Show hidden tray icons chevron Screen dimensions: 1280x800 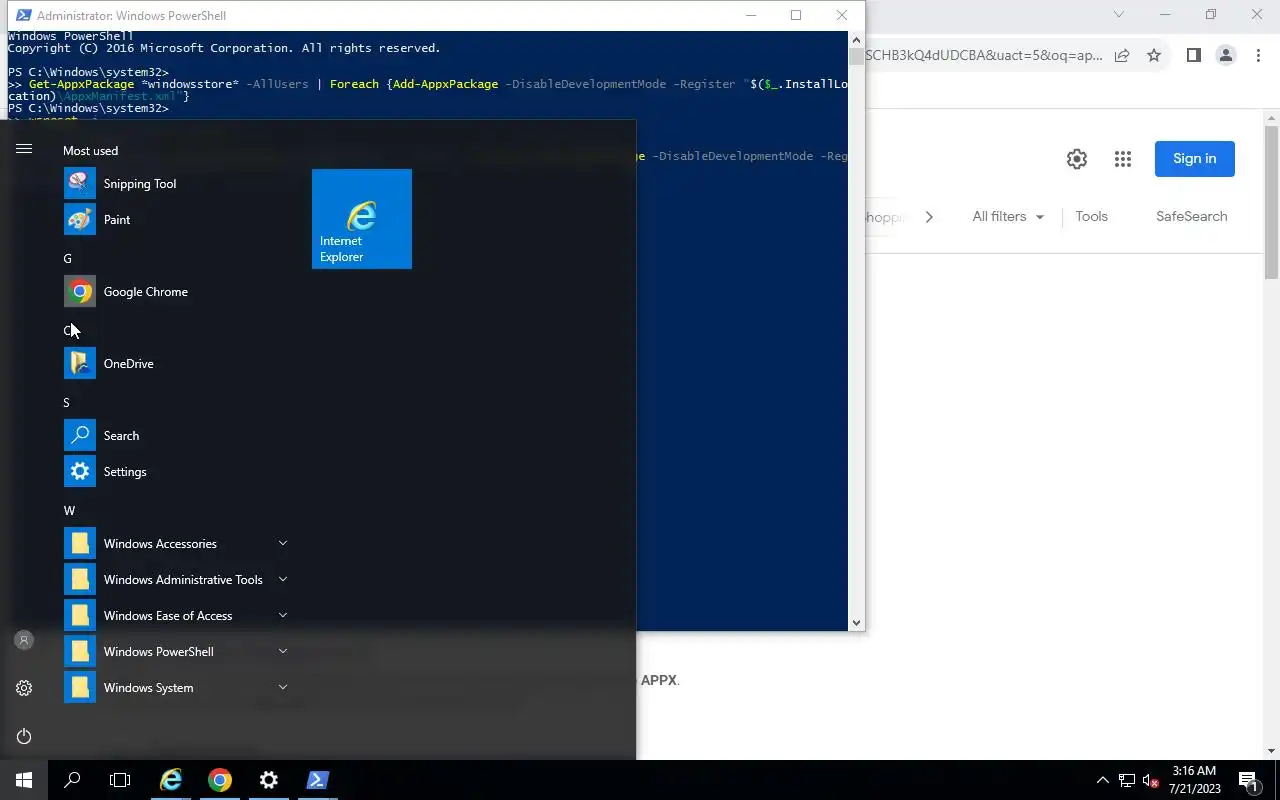coord(1103,780)
